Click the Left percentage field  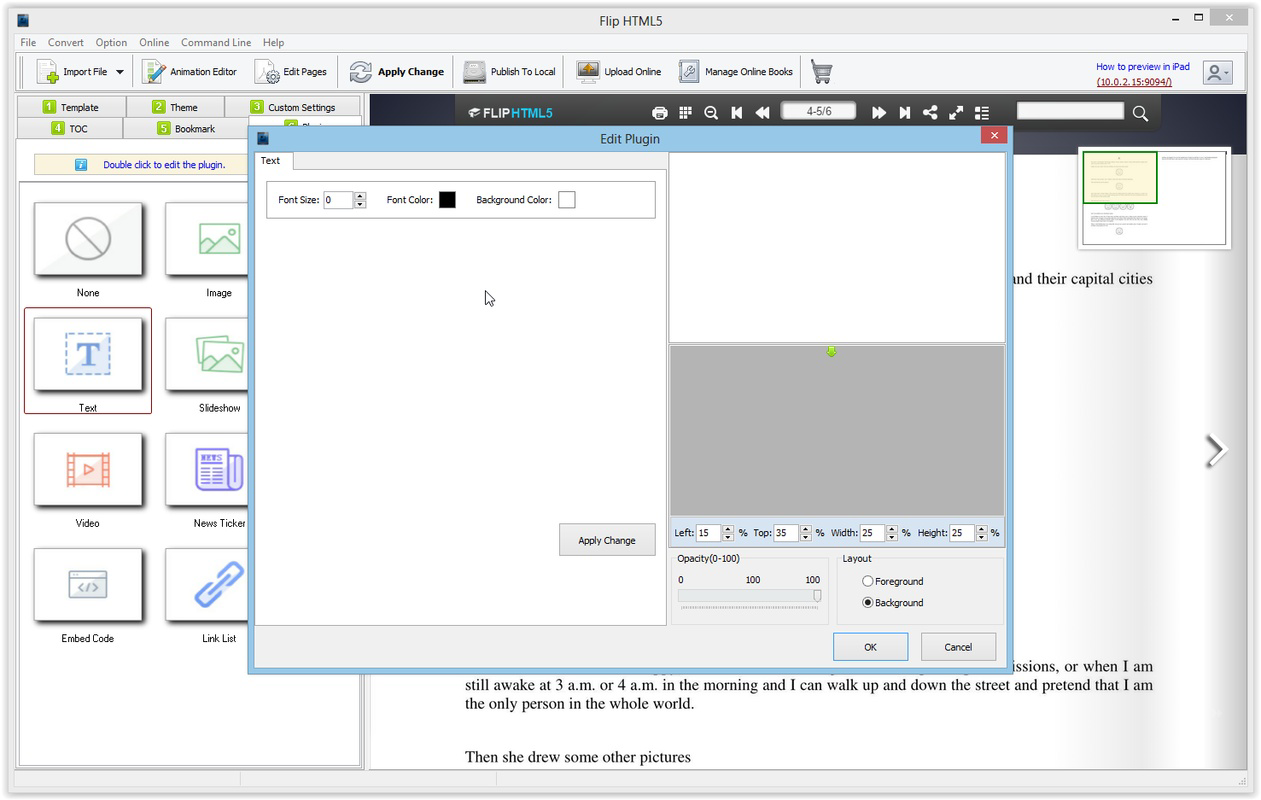tap(709, 533)
